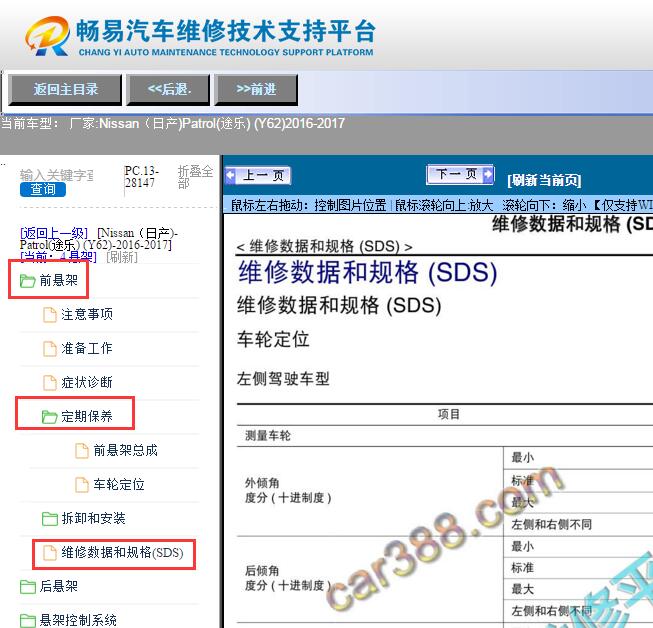Select the 前悬架 tree label
Screen dimensions: 653x628
[x=59, y=280]
